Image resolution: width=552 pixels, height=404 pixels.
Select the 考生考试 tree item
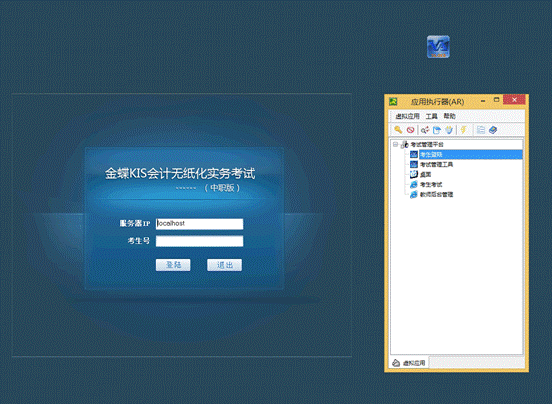[431, 184]
